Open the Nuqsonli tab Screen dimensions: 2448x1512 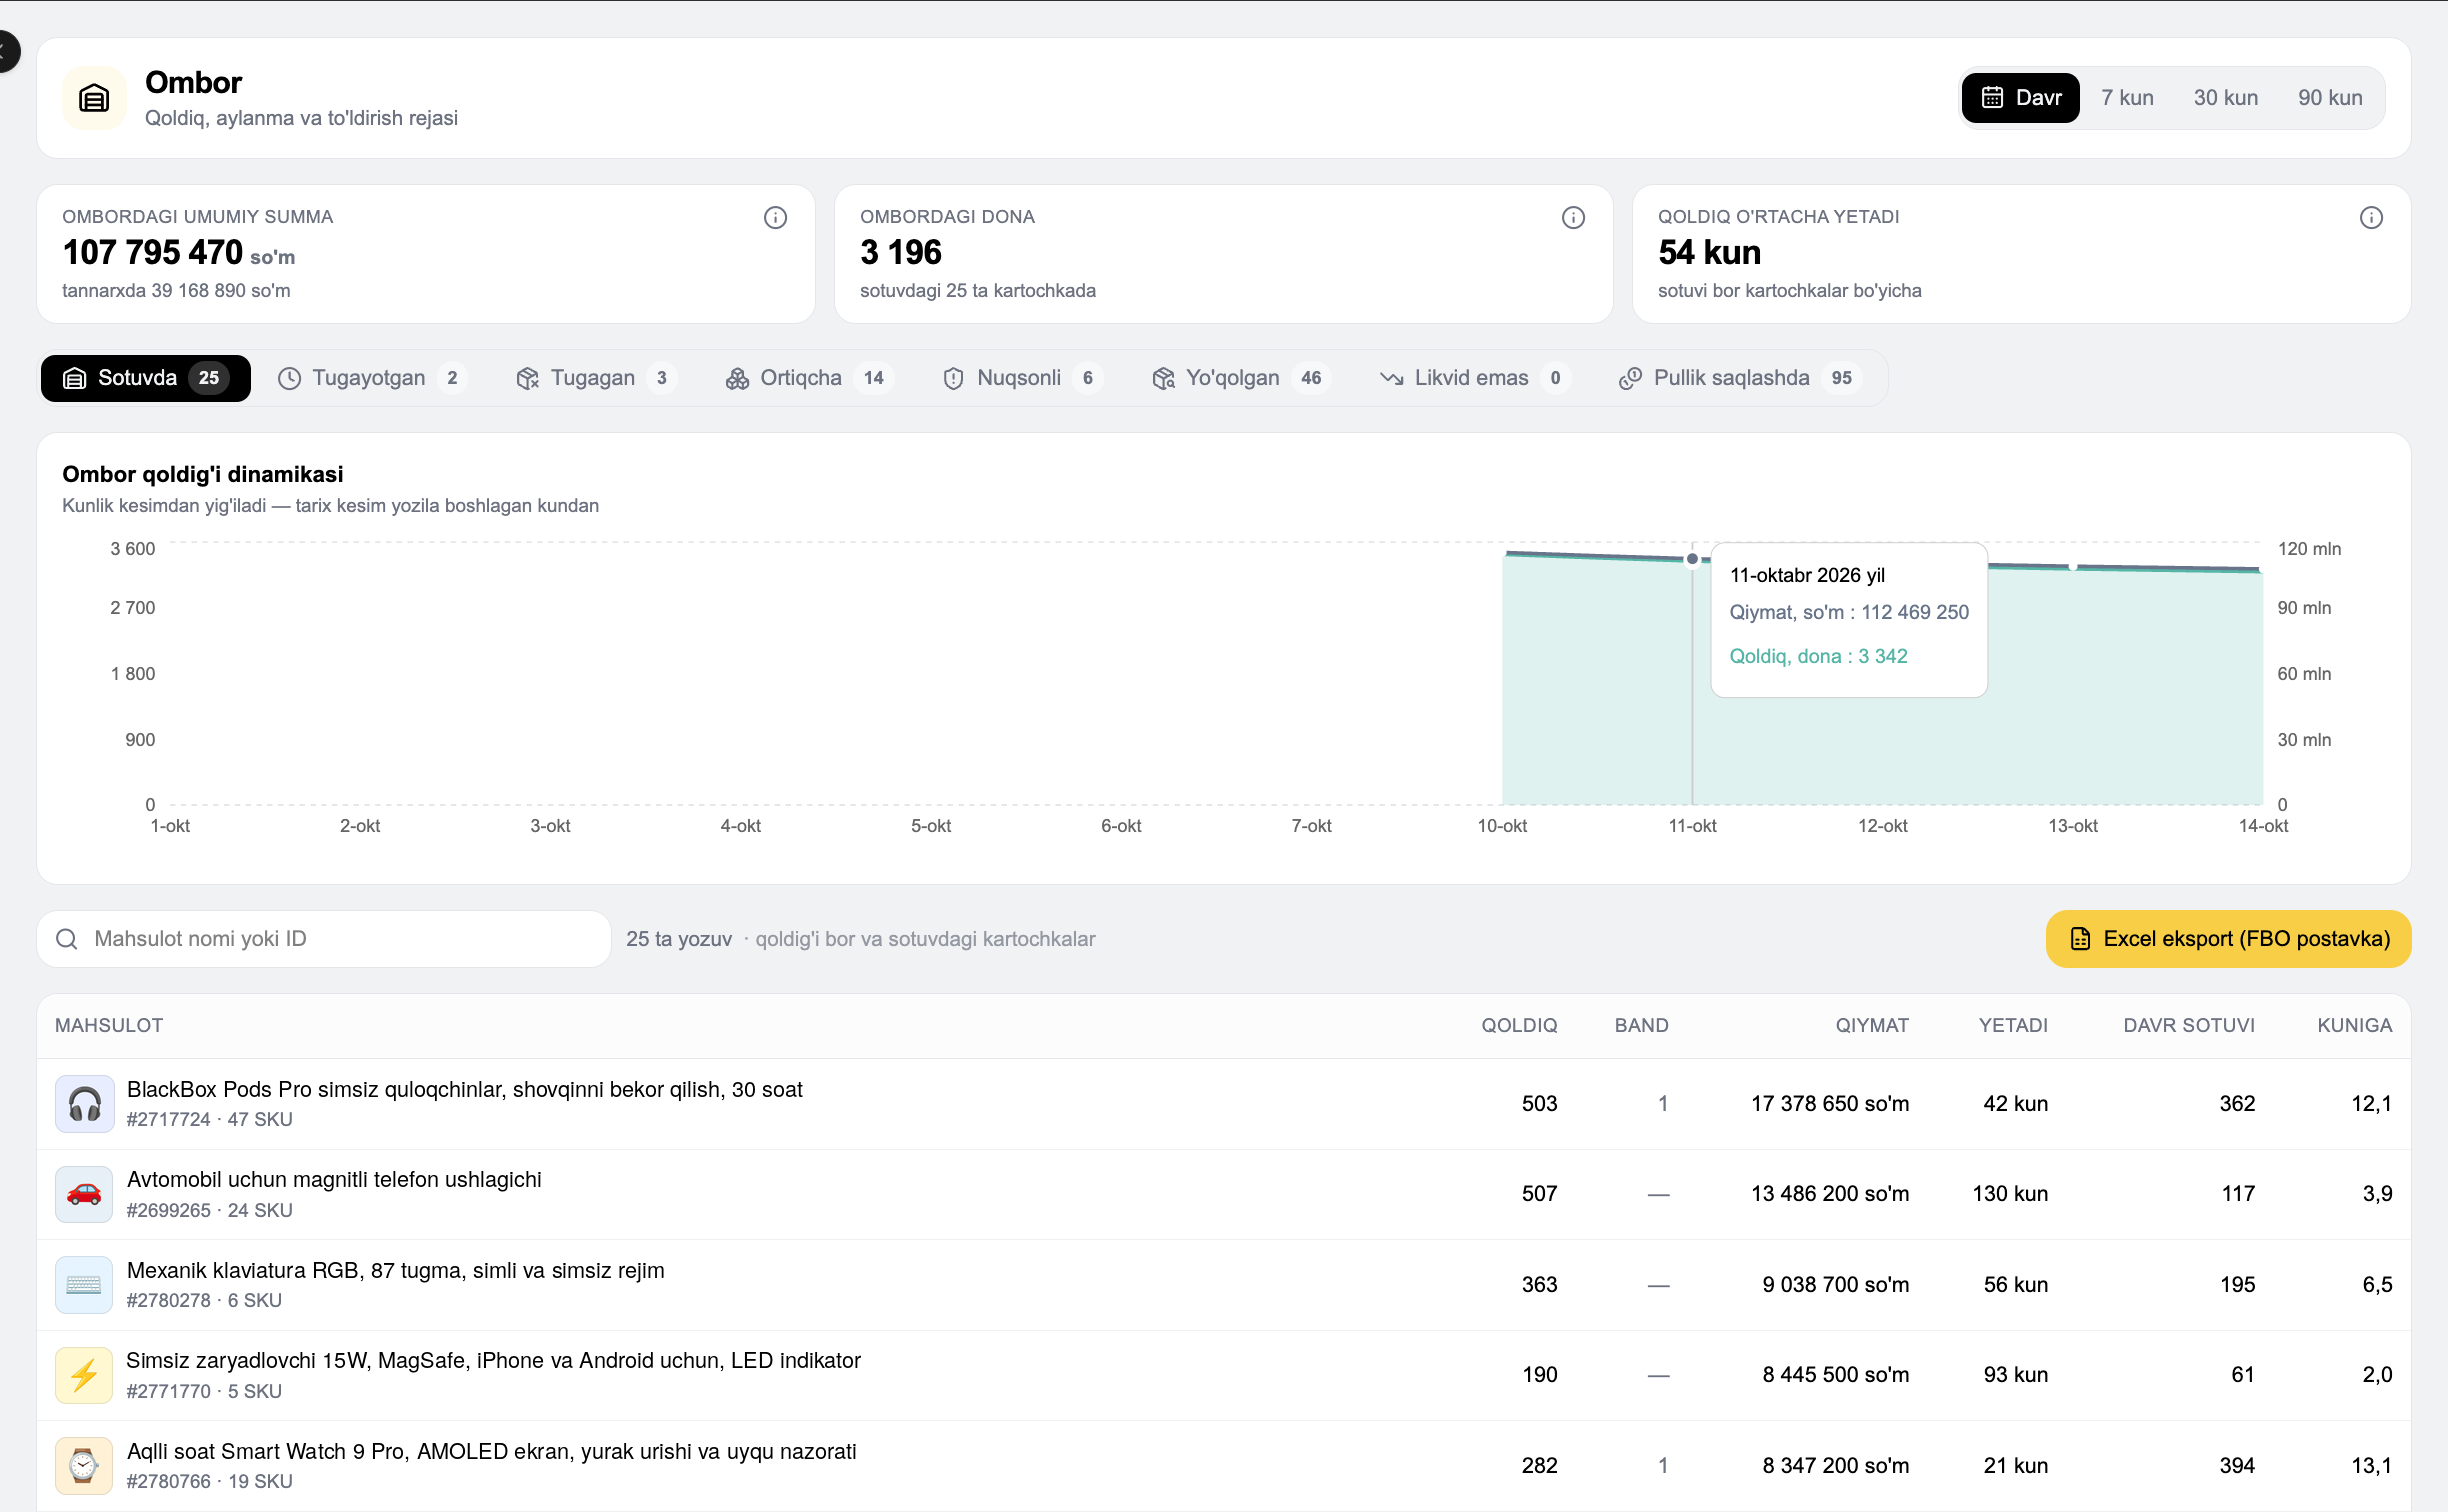(x=1022, y=378)
